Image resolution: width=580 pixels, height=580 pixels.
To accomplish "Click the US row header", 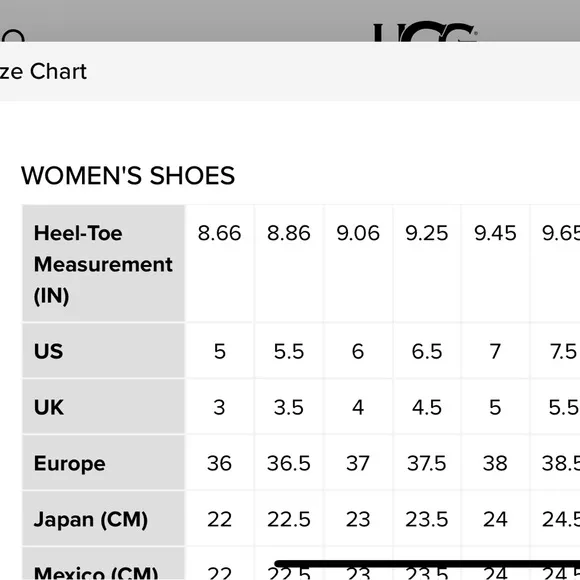I will pyautogui.click(x=104, y=351).
